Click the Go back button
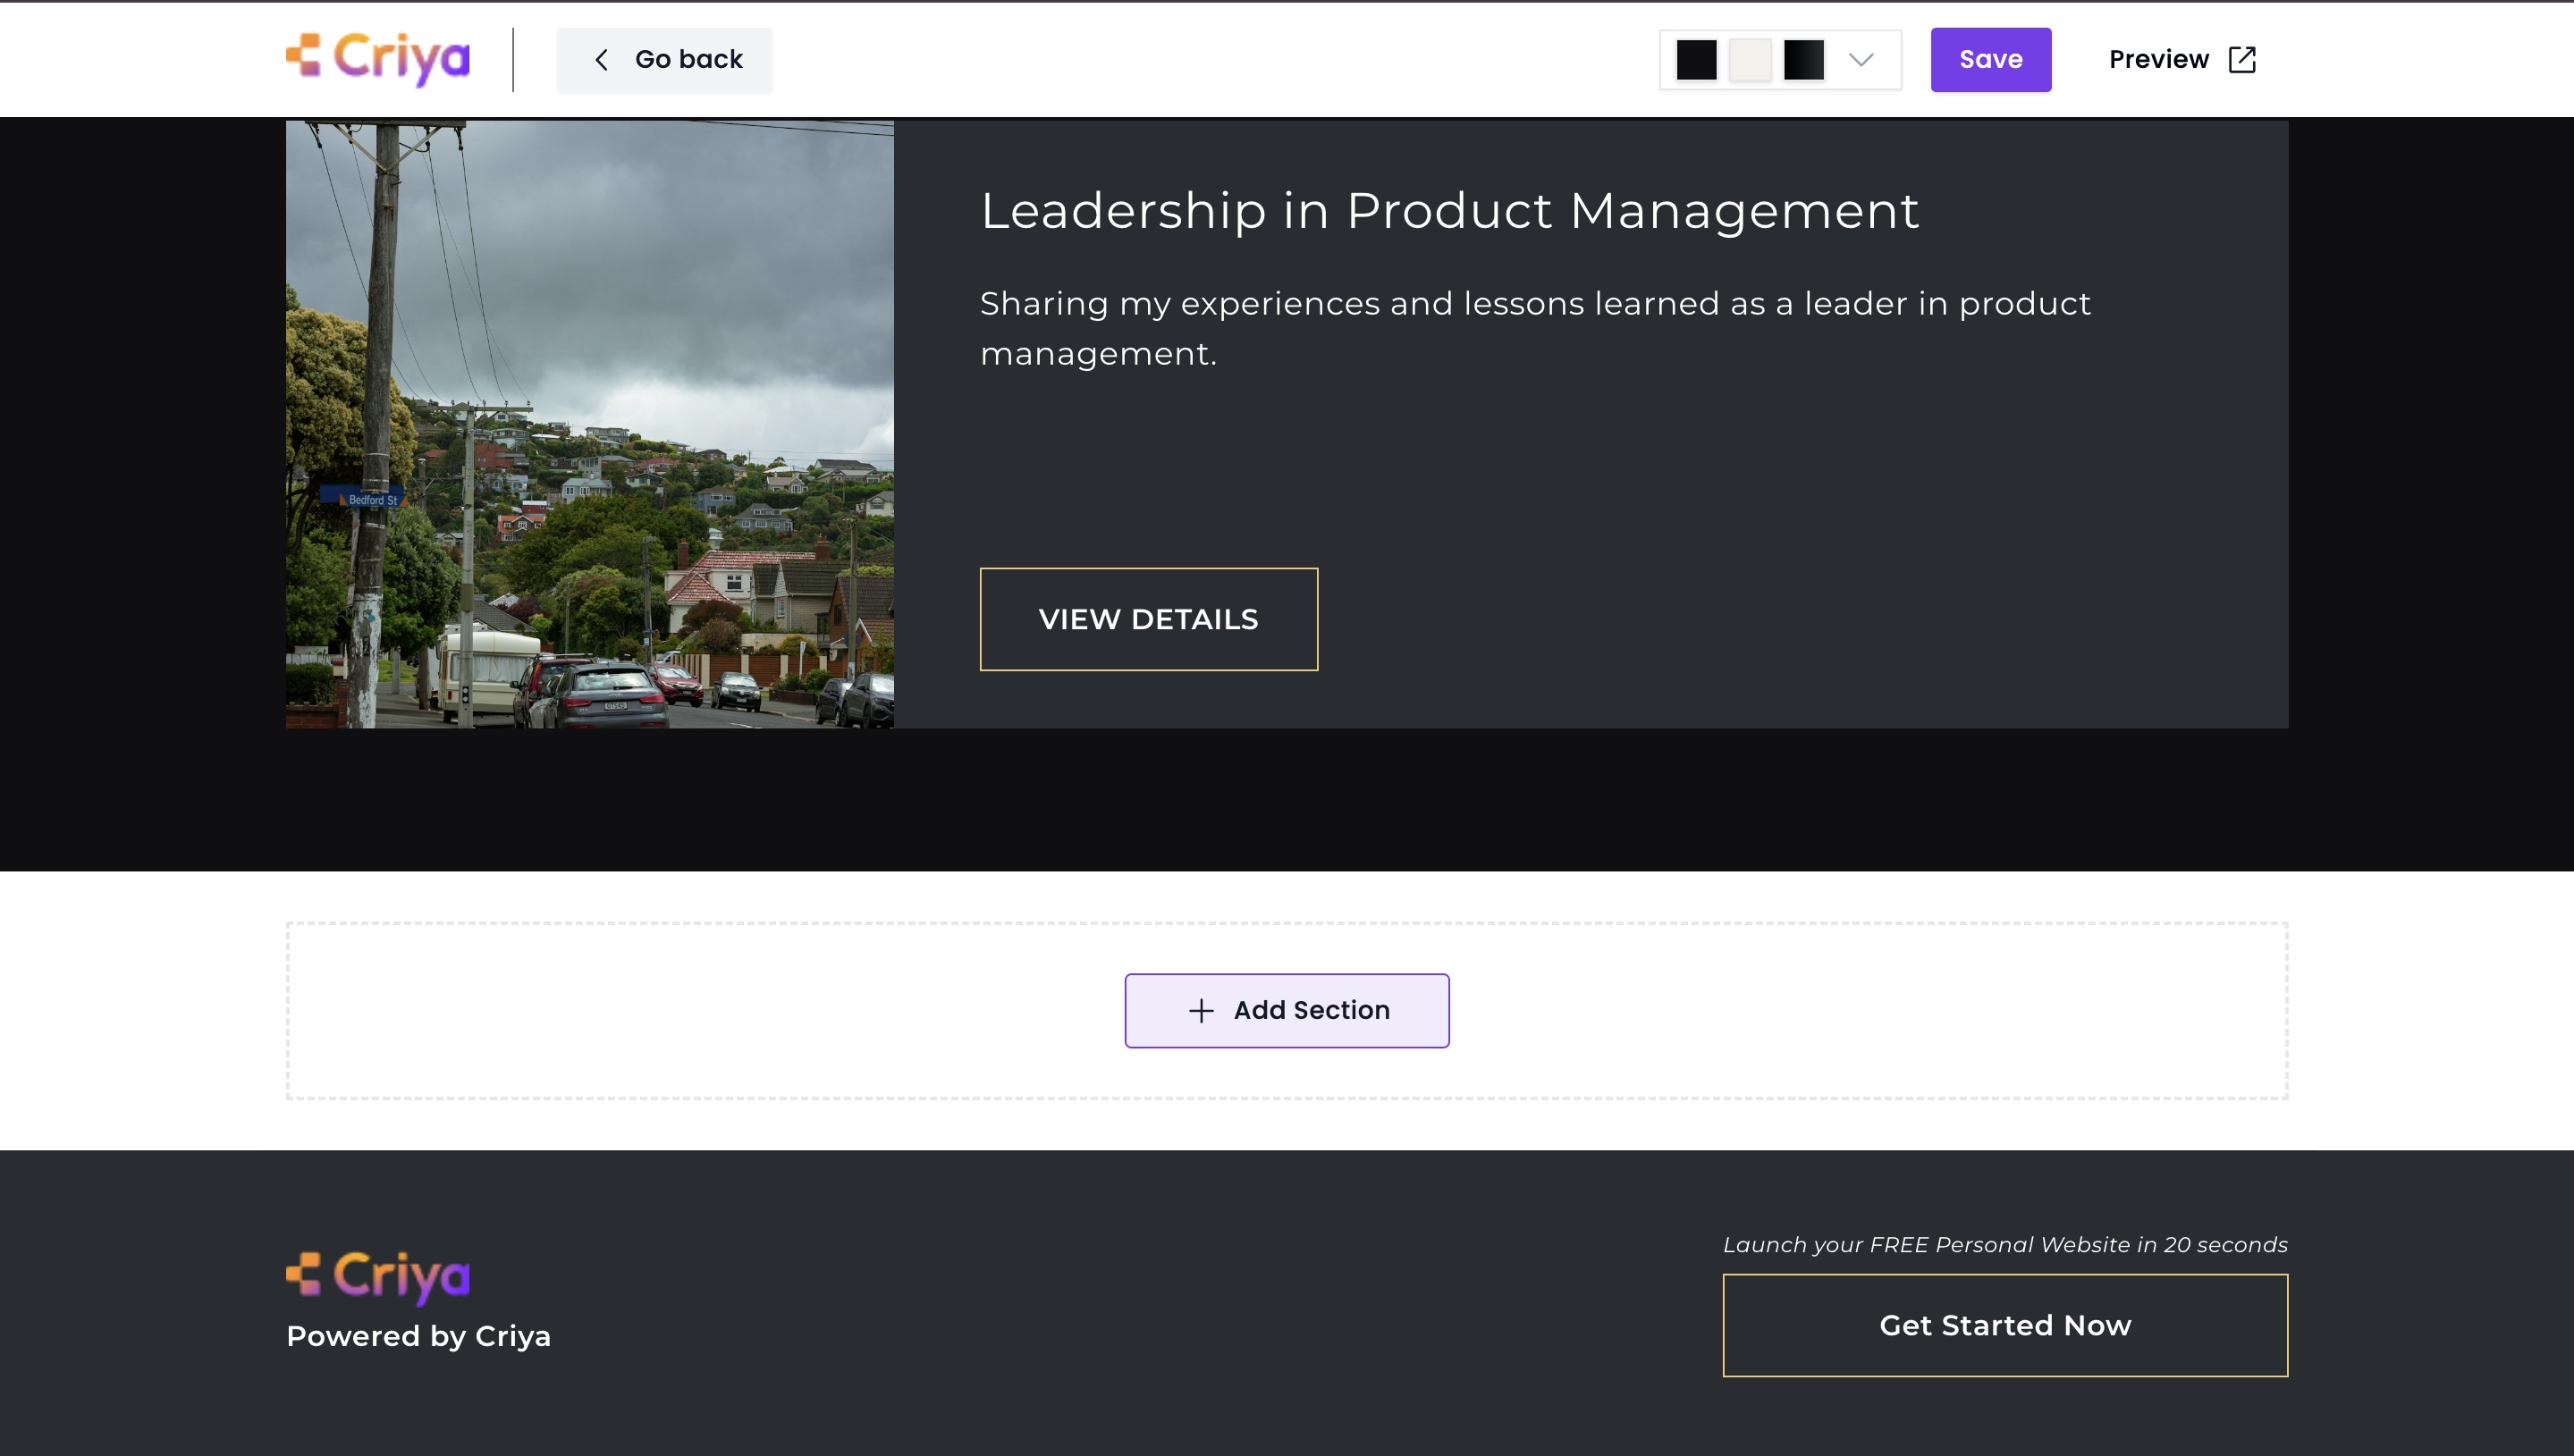The image size is (2574, 1456). tap(664, 60)
